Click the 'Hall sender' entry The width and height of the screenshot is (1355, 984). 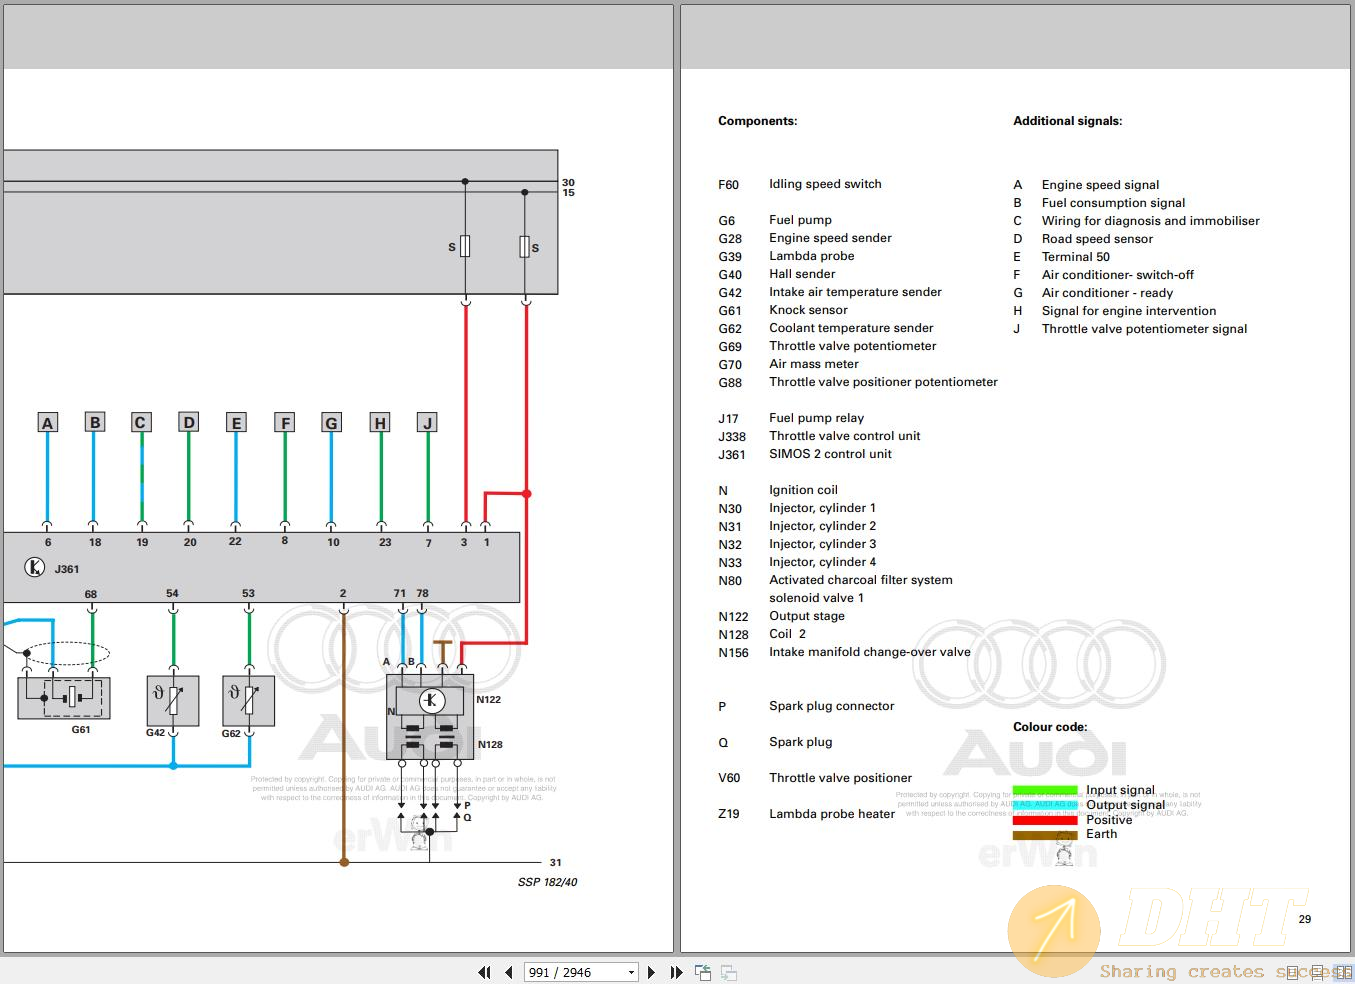[802, 274]
